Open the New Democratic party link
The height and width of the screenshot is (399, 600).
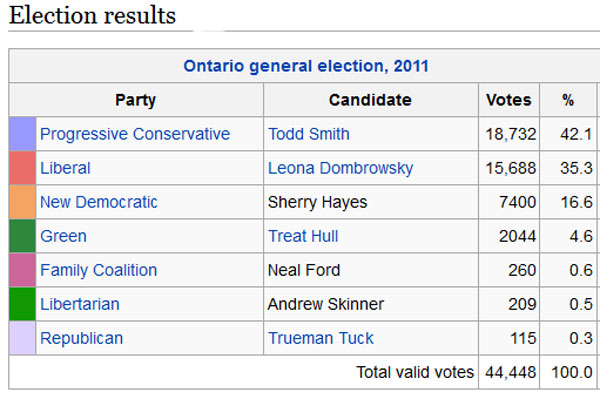(x=99, y=202)
